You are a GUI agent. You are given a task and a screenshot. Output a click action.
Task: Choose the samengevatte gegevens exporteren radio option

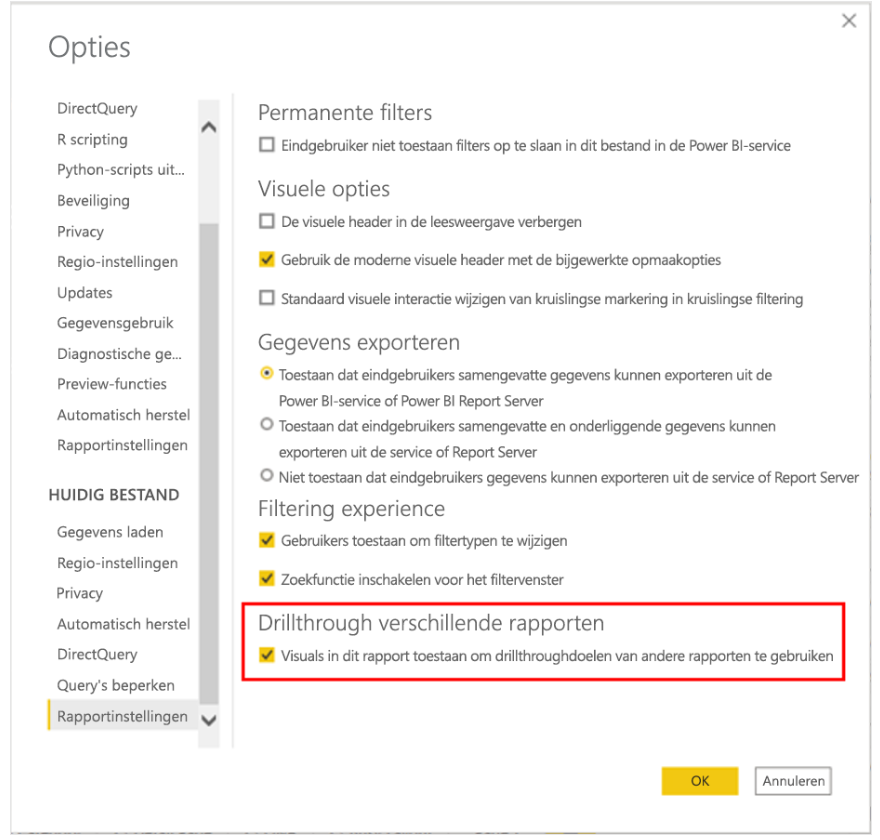pos(267,374)
